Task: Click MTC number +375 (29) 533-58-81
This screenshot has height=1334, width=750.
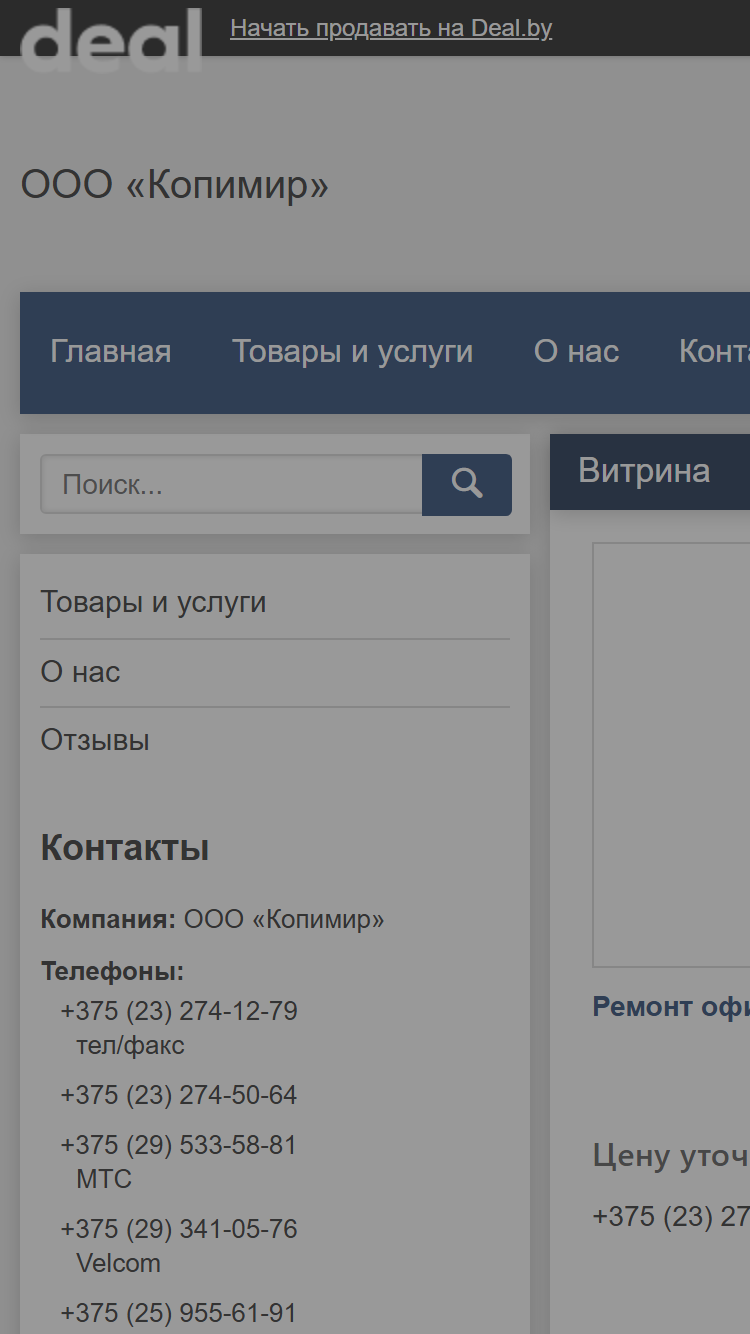Action: [x=179, y=1145]
